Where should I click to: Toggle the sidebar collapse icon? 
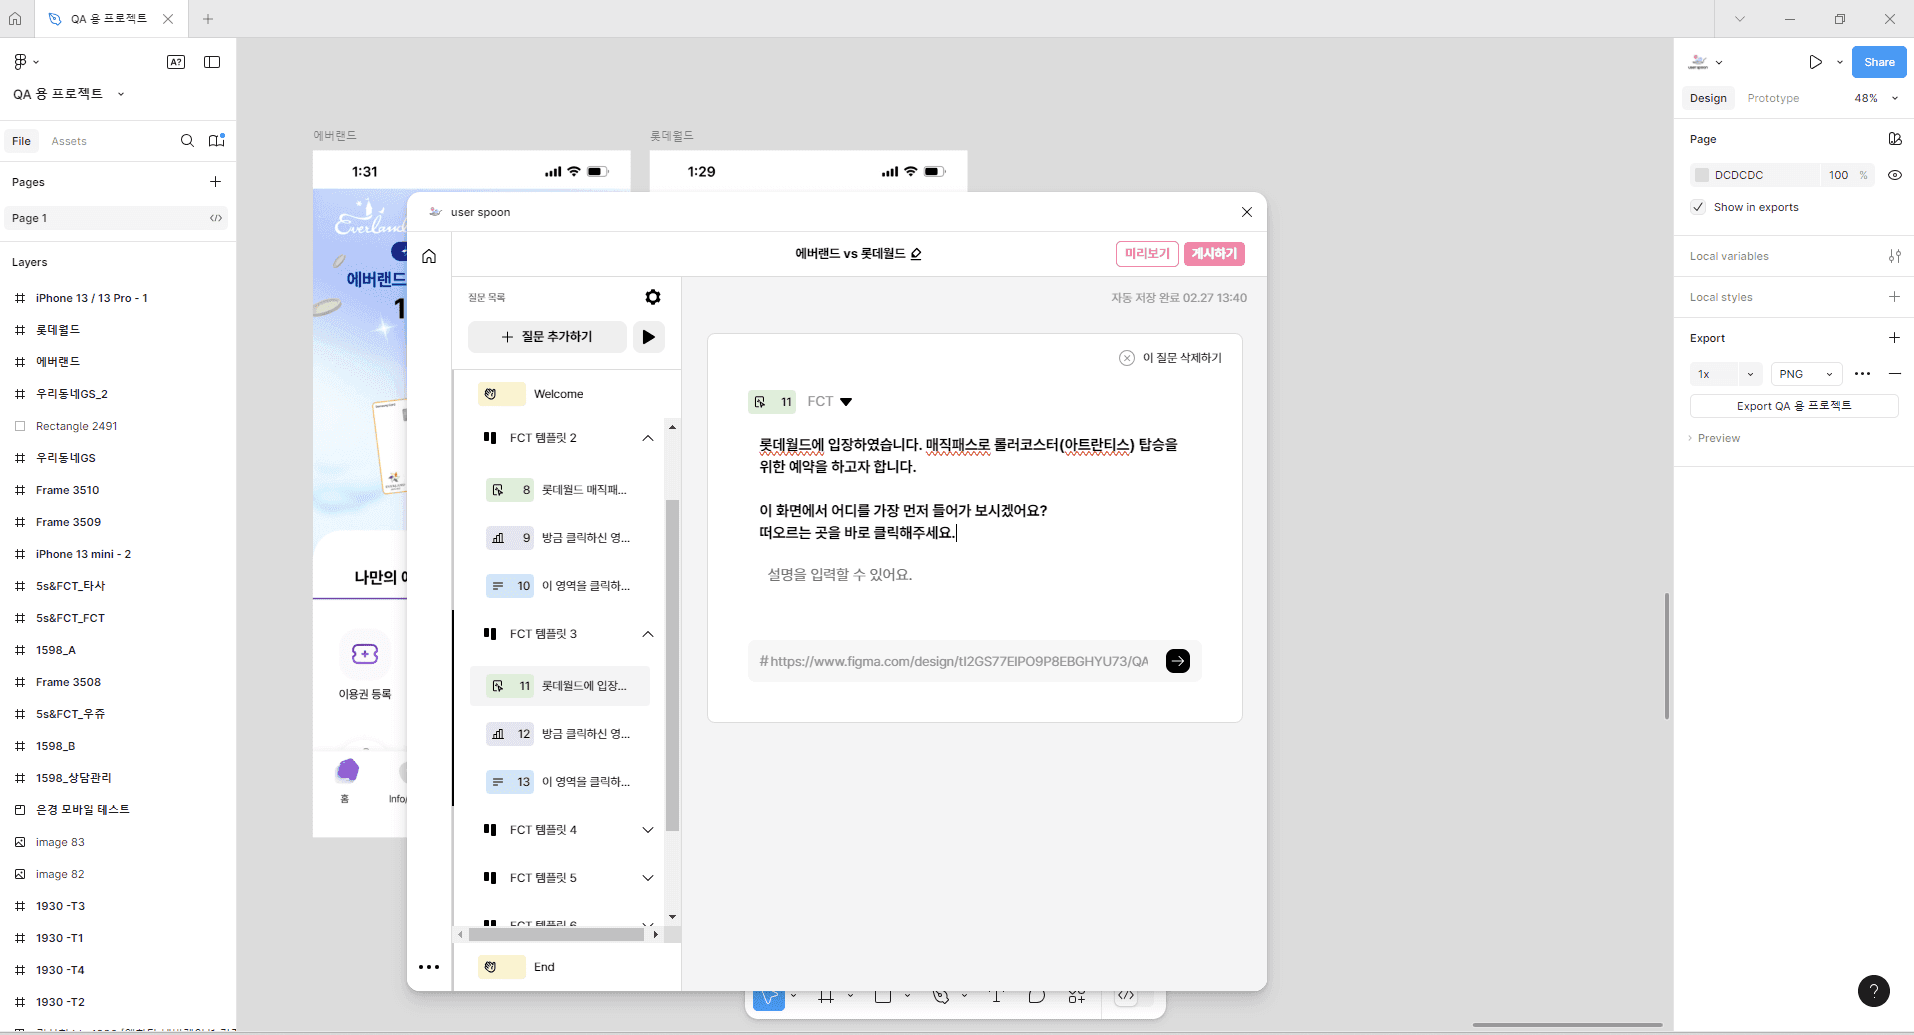pos(212,62)
